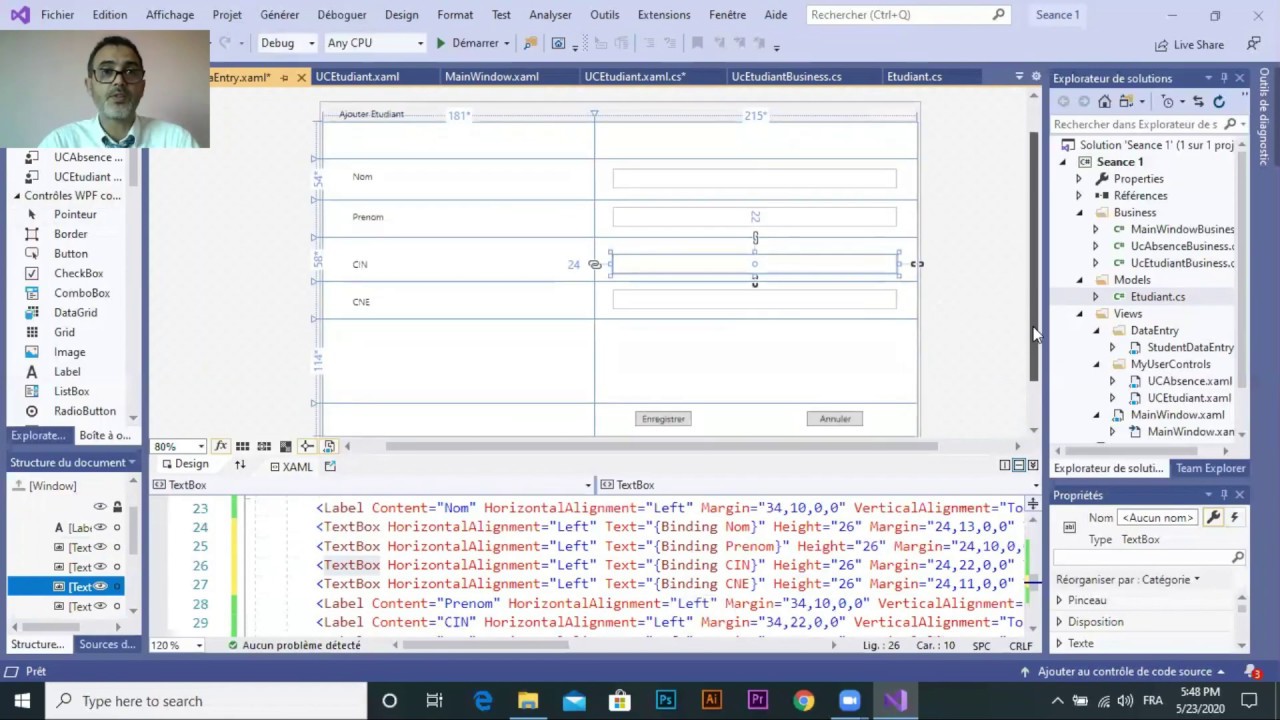The image size is (1280, 720).
Task: Expand the Properties node
Action: click(x=1079, y=179)
